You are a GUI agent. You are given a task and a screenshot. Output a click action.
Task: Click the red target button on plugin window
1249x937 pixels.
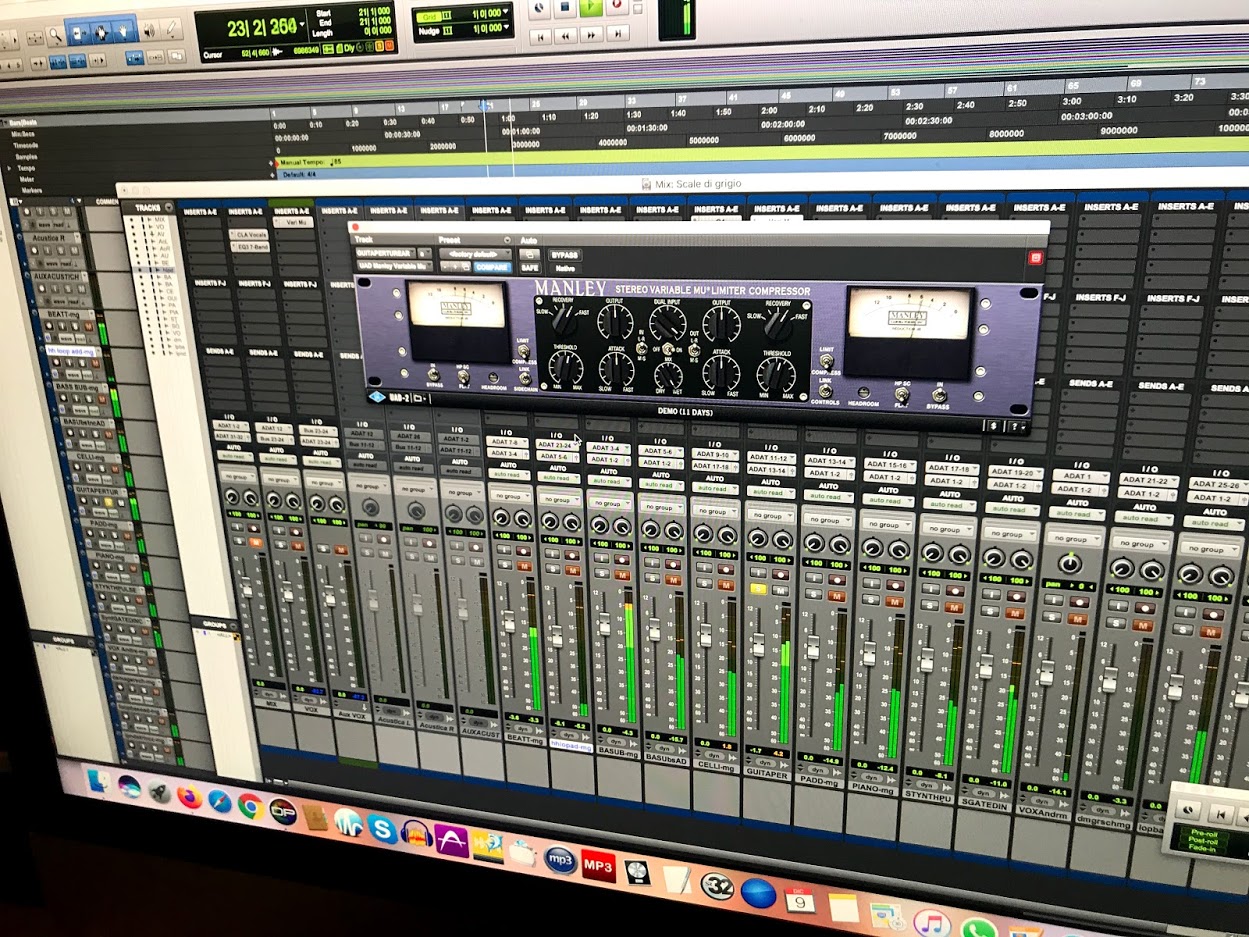coord(1034,257)
